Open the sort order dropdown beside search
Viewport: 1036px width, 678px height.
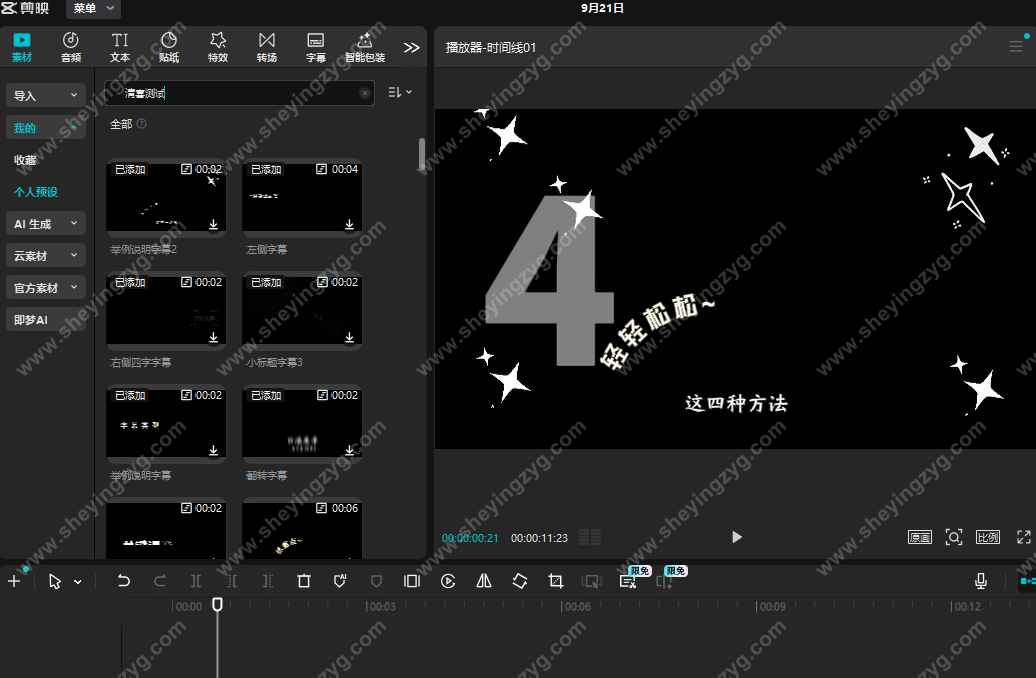click(399, 92)
